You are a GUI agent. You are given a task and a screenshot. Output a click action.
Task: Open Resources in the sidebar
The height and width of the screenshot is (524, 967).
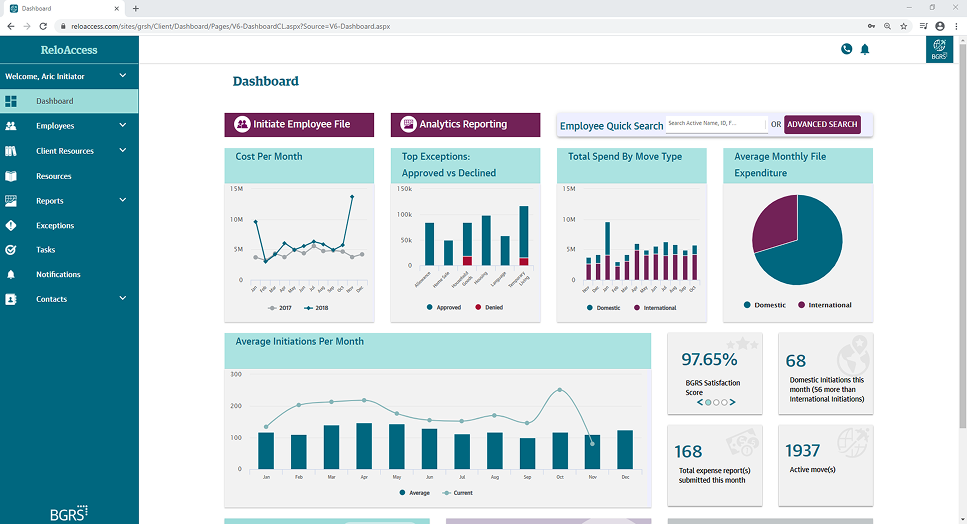coord(69,176)
